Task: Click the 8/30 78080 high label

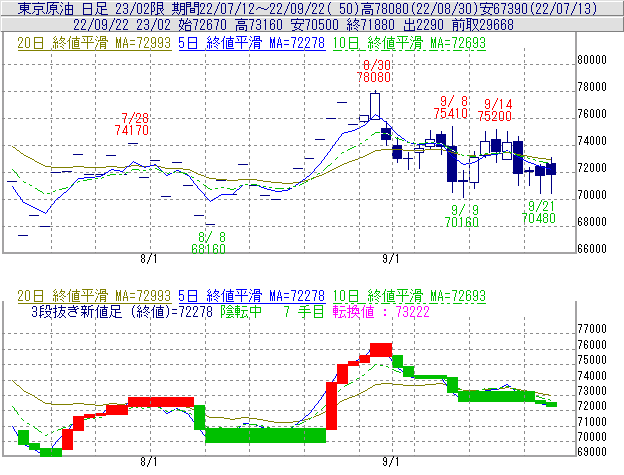Action: [374, 71]
